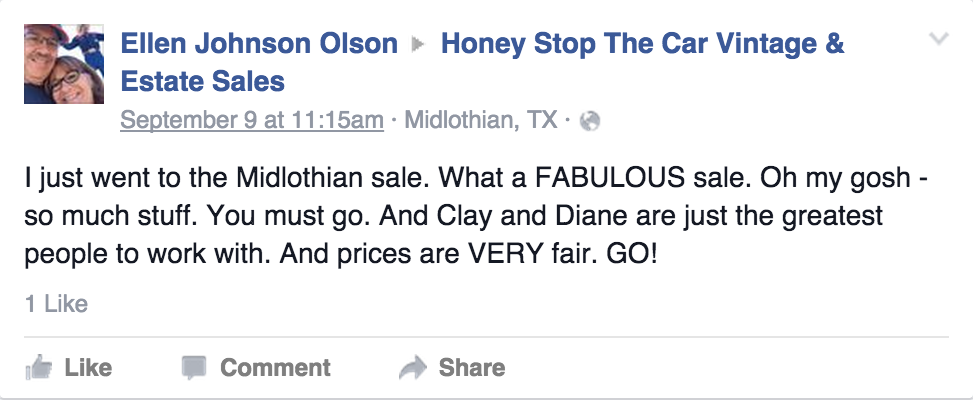973x400 pixels.
Task: Open the September 9 at 11:15am timestamp
Action: pyautogui.click(x=251, y=120)
